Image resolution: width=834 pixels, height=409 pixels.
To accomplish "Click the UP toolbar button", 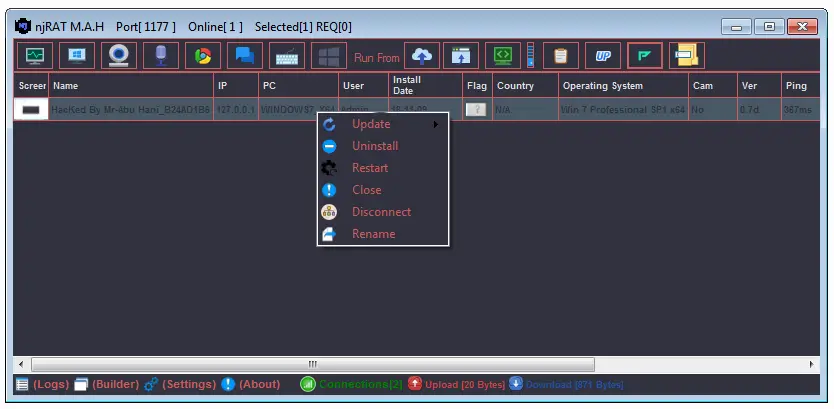I will (603, 56).
